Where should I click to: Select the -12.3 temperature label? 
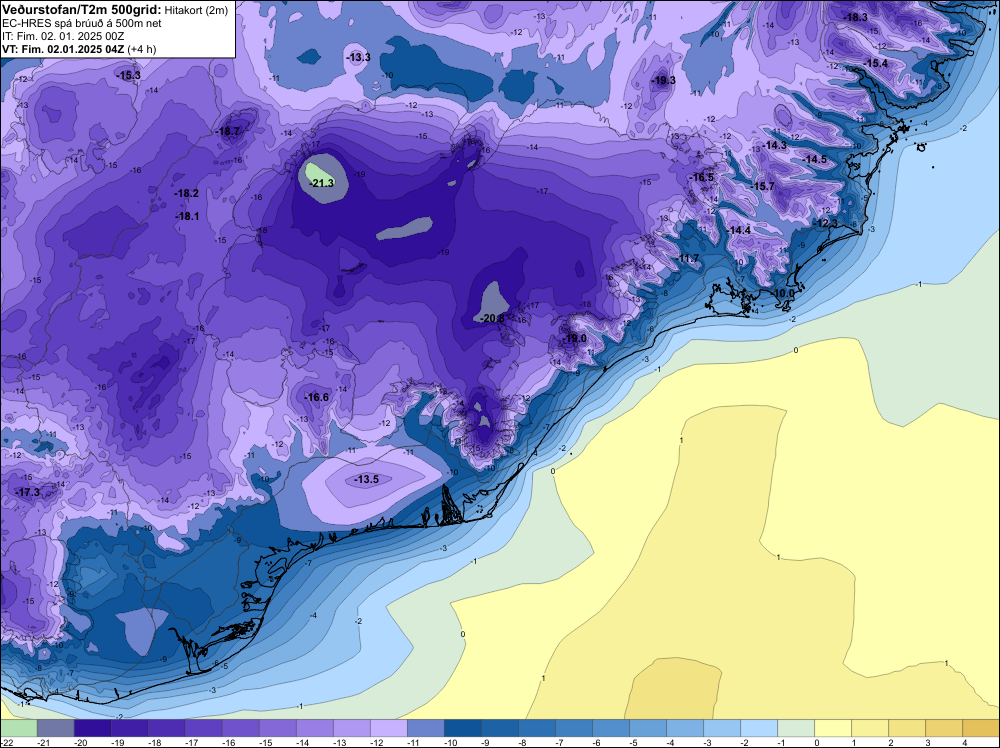pos(827,223)
